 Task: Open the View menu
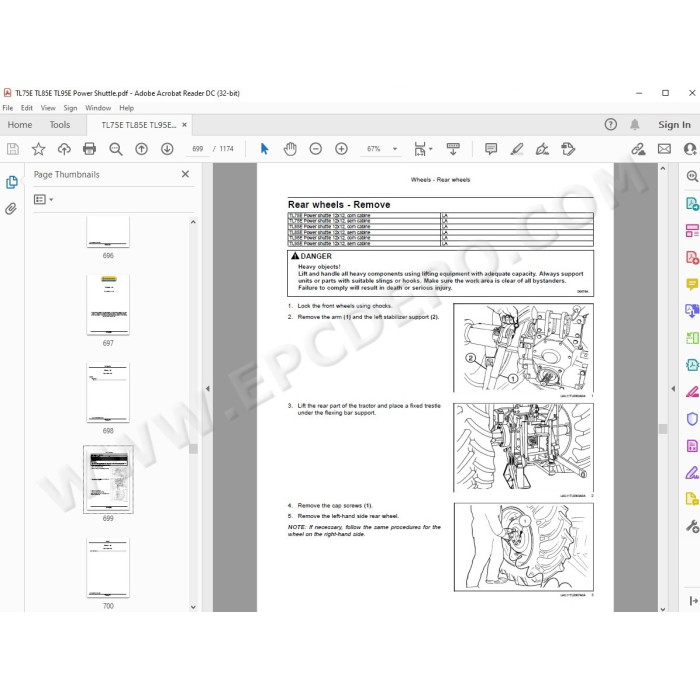(48, 108)
